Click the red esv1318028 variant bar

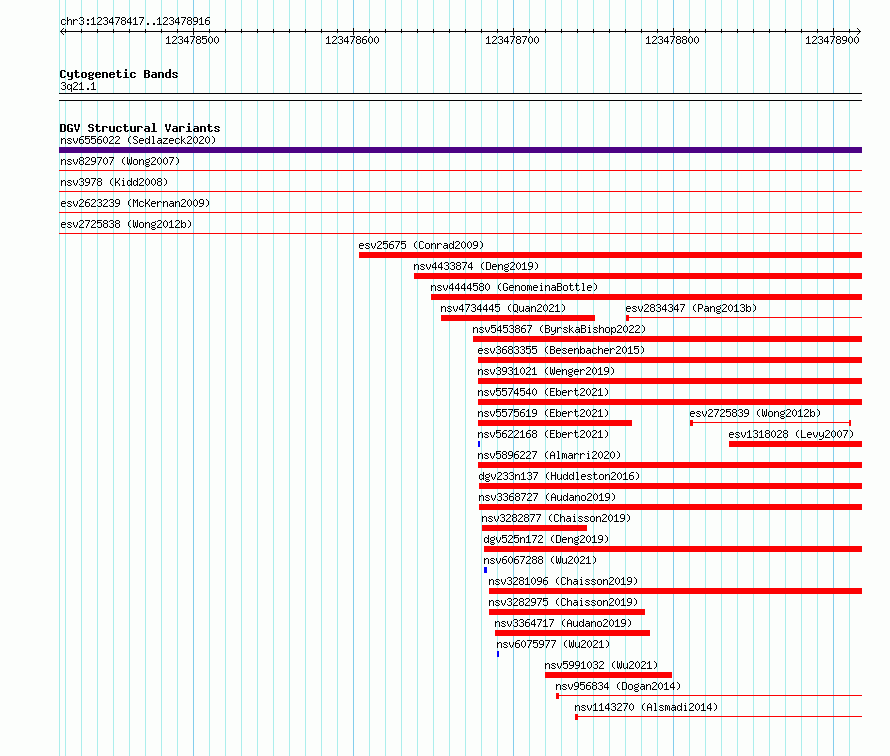pyautogui.click(x=795, y=444)
